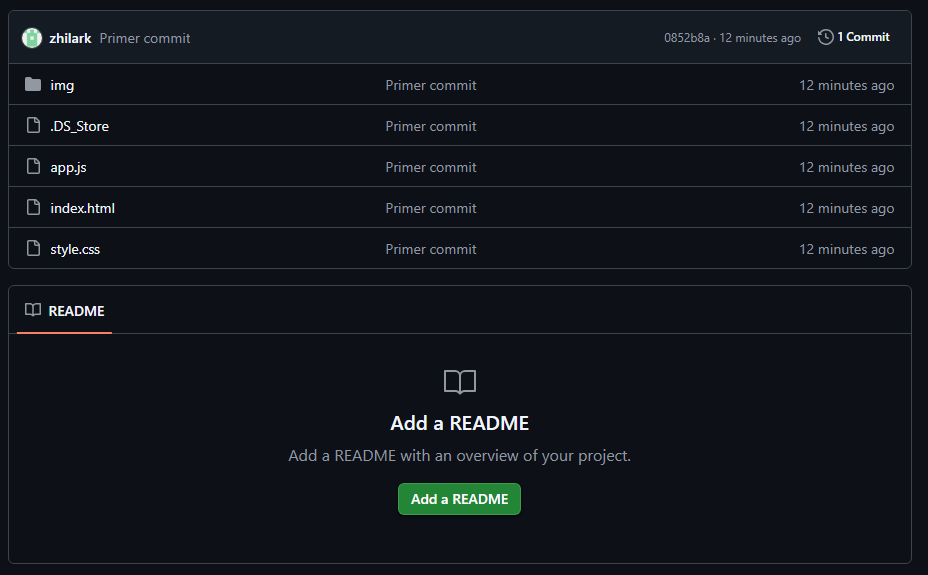The width and height of the screenshot is (928, 575).
Task: Click the img folder icon
Action: [33, 85]
